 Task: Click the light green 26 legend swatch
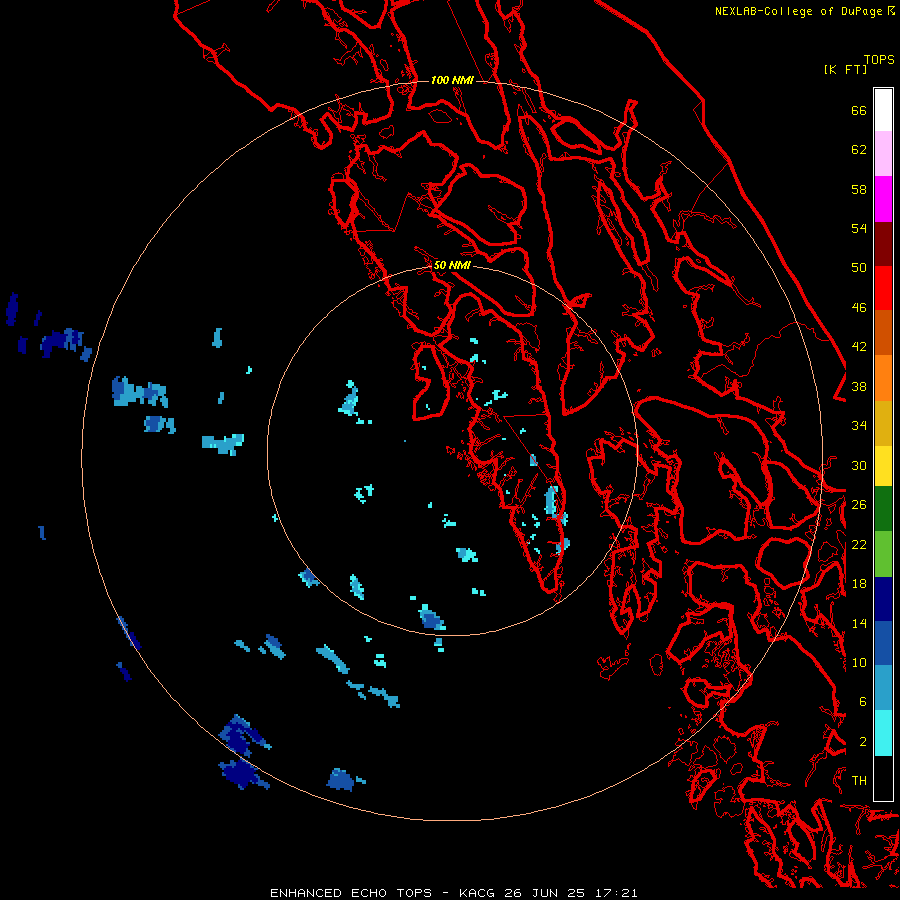tap(883, 554)
